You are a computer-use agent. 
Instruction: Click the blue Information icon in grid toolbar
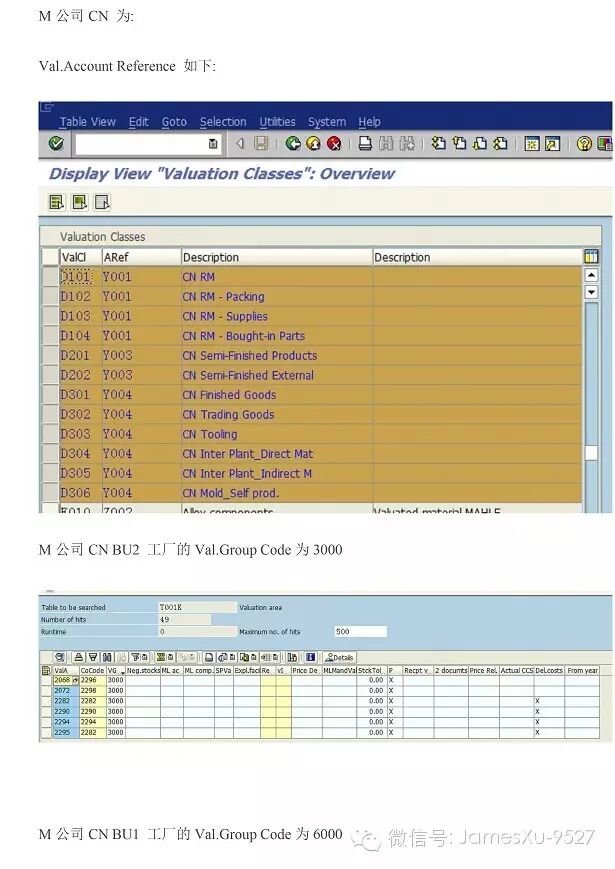310,657
